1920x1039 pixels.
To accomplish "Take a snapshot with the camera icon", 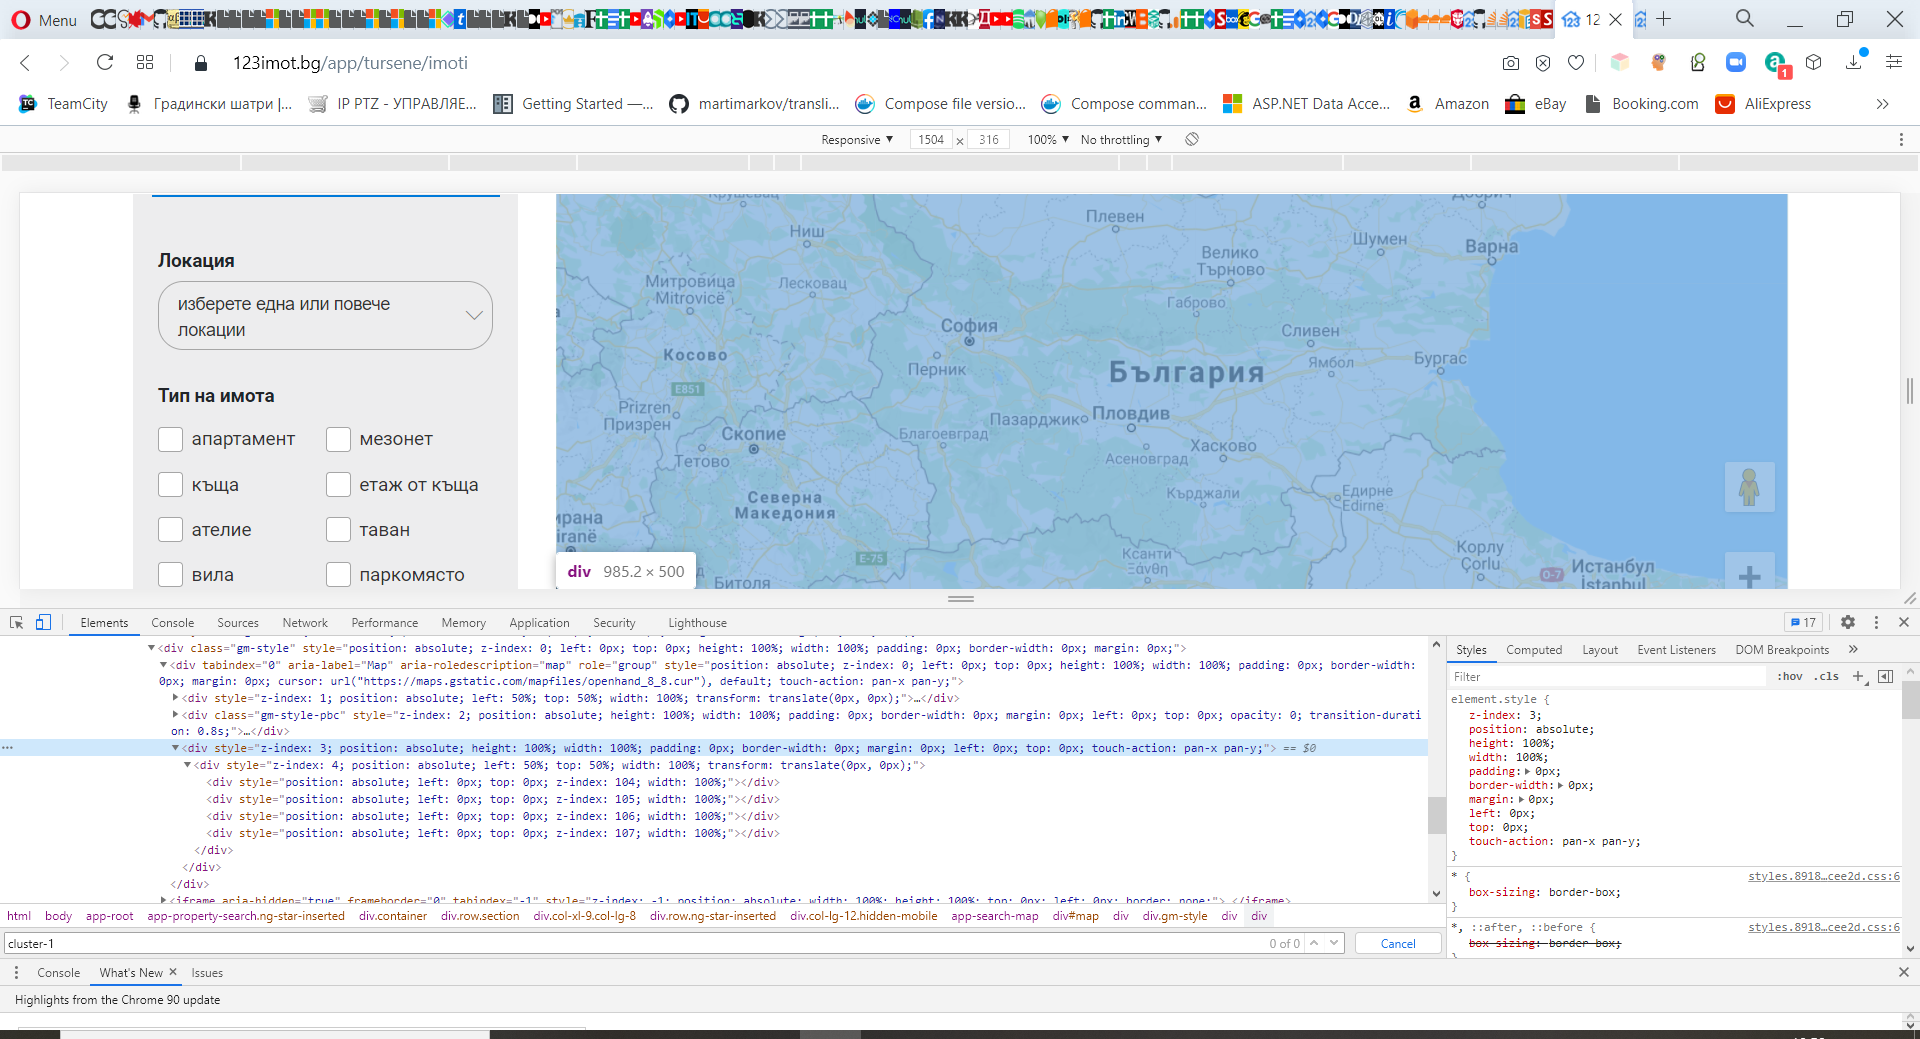I will pyautogui.click(x=1511, y=62).
